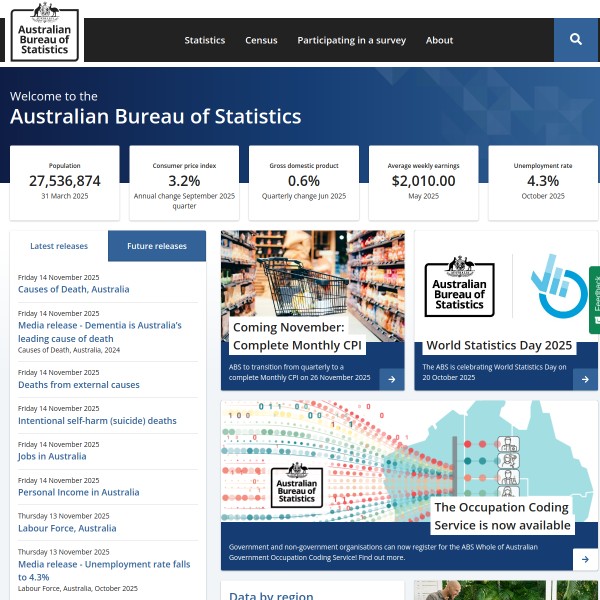Click the Australian Bureau of Statistics header logo
The height and width of the screenshot is (600, 600).
click(x=46, y=33)
